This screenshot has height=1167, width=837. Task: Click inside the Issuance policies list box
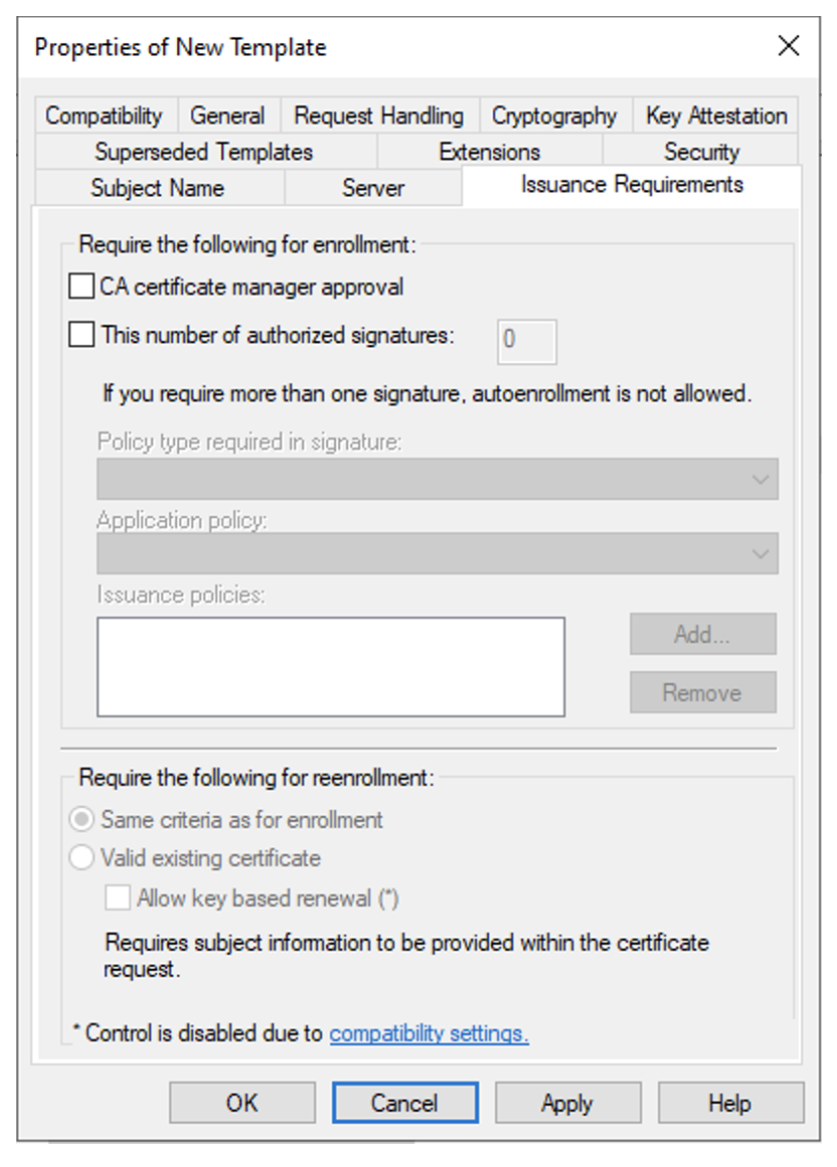330,667
